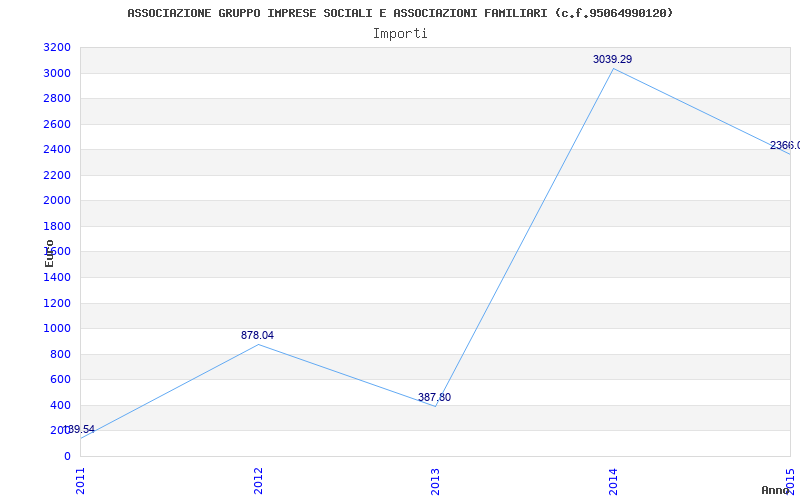Viewport: 800px width, 500px height.
Task: Select the 0 y-axis tick label
Action: click(x=67, y=457)
